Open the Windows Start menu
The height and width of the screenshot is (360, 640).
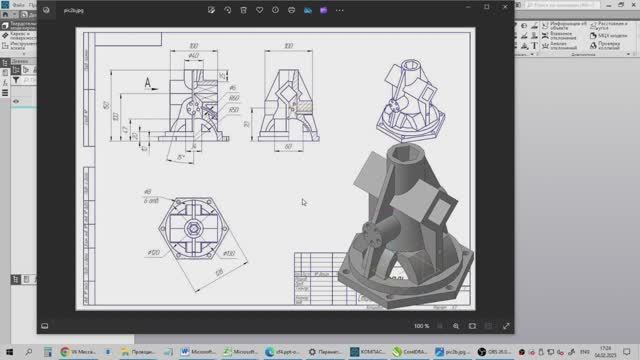point(9,351)
